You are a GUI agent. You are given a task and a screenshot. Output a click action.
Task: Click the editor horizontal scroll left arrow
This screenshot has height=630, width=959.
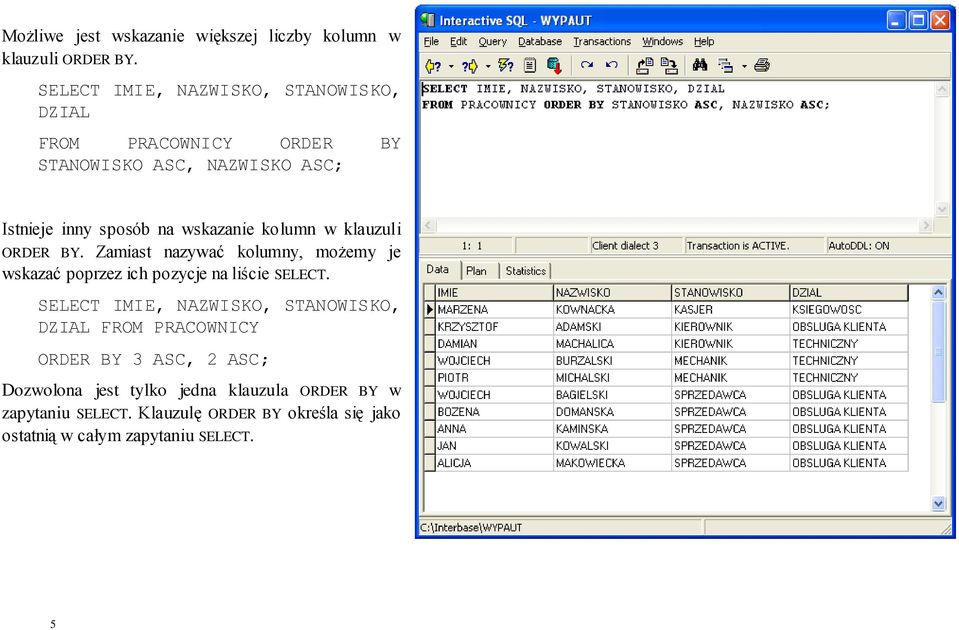click(x=428, y=225)
